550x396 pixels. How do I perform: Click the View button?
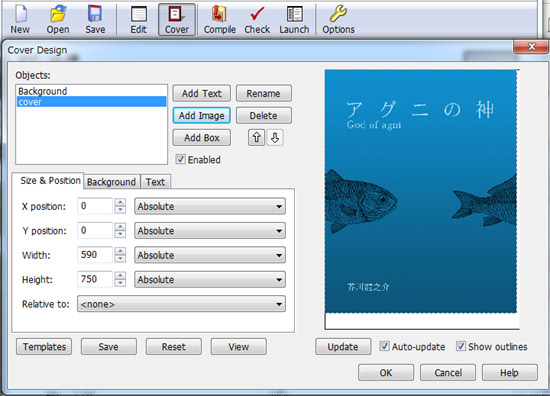[x=239, y=347]
